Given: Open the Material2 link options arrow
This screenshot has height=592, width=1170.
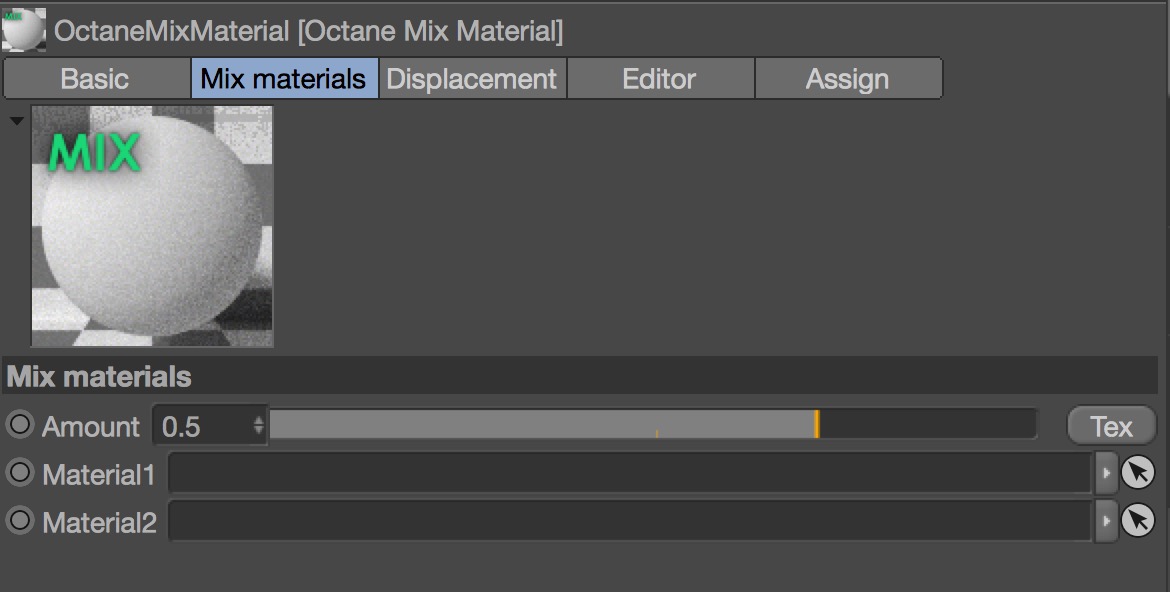Looking at the screenshot, I should pos(1105,520).
